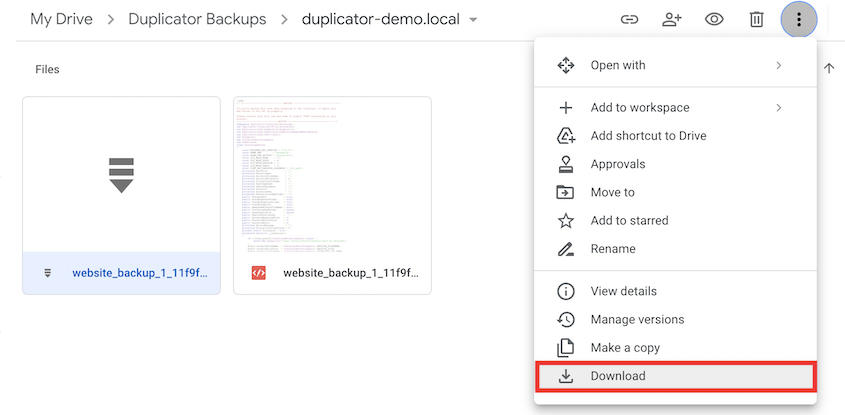Viewport: 845px width, 415px height.
Task: Click the Share add-person icon
Action: (671, 20)
